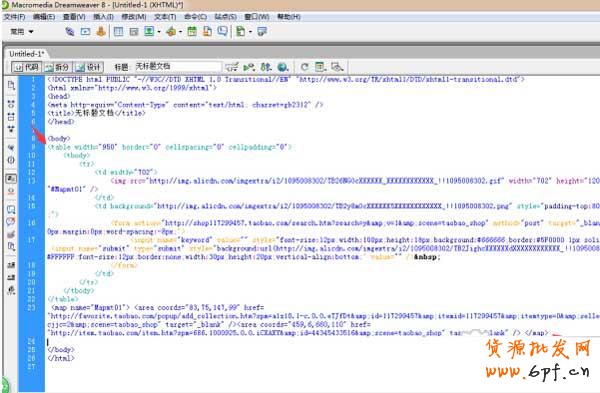This screenshot has height=393, width=600.
Task: Open the 常用 insert category dropdown
Action: click(22, 32)
